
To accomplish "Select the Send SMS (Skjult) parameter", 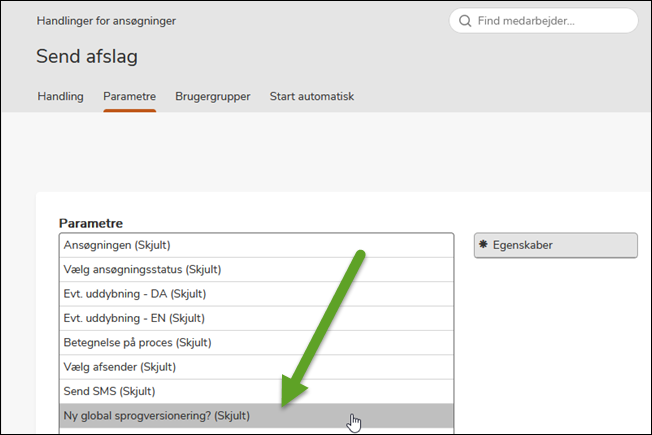I will [109, 391].
